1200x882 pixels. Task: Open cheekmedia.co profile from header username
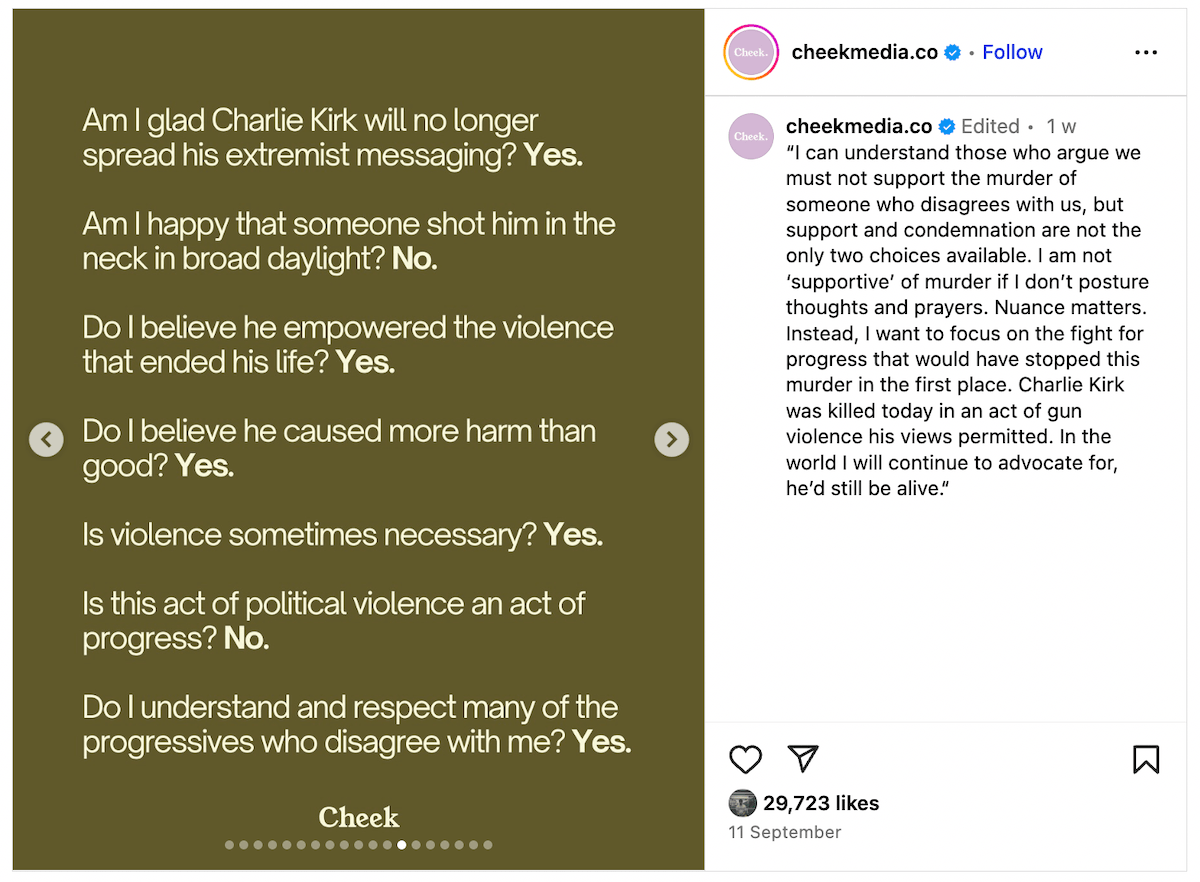pyautogui.click(x=865, y=52)
